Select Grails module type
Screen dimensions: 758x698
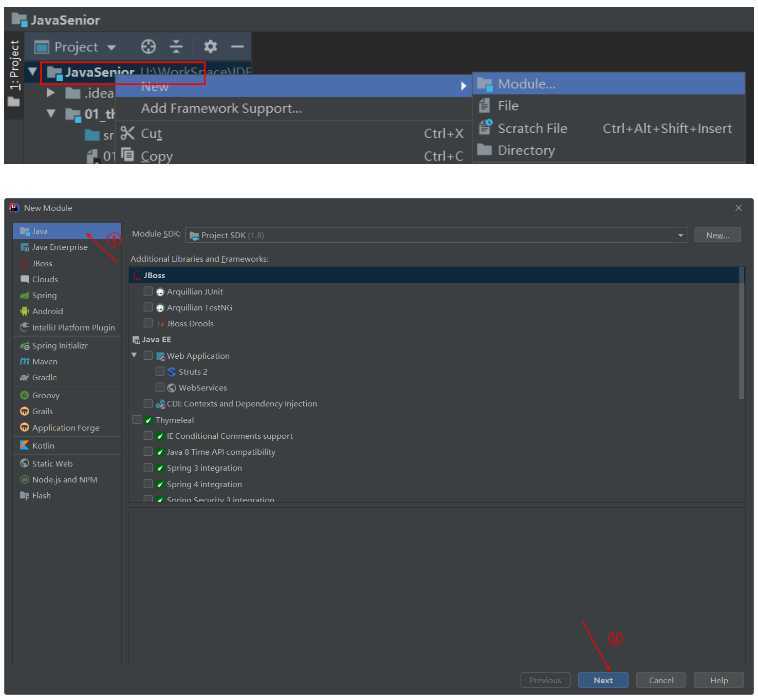point(67,411)
